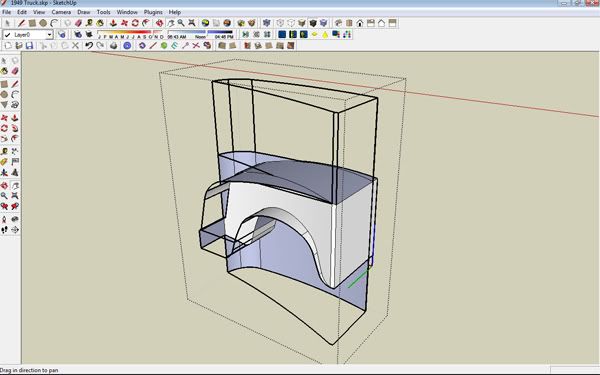
Task: Pick the Dimension tool
Action: click(x=15, y=152)
